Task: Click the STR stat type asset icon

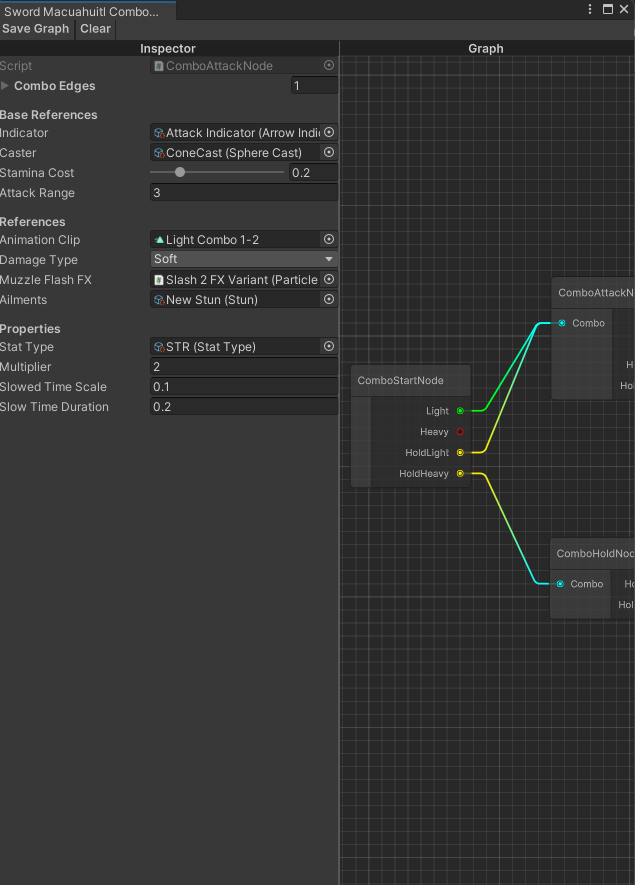Action: pos(159,347)
